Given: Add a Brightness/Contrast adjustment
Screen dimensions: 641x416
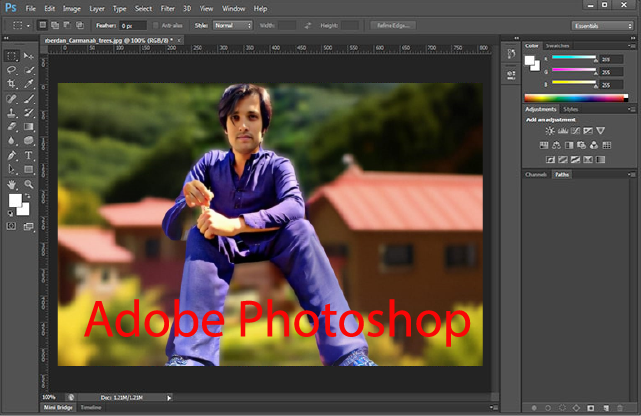Looking at the screenshot, I should click(550, 131).
